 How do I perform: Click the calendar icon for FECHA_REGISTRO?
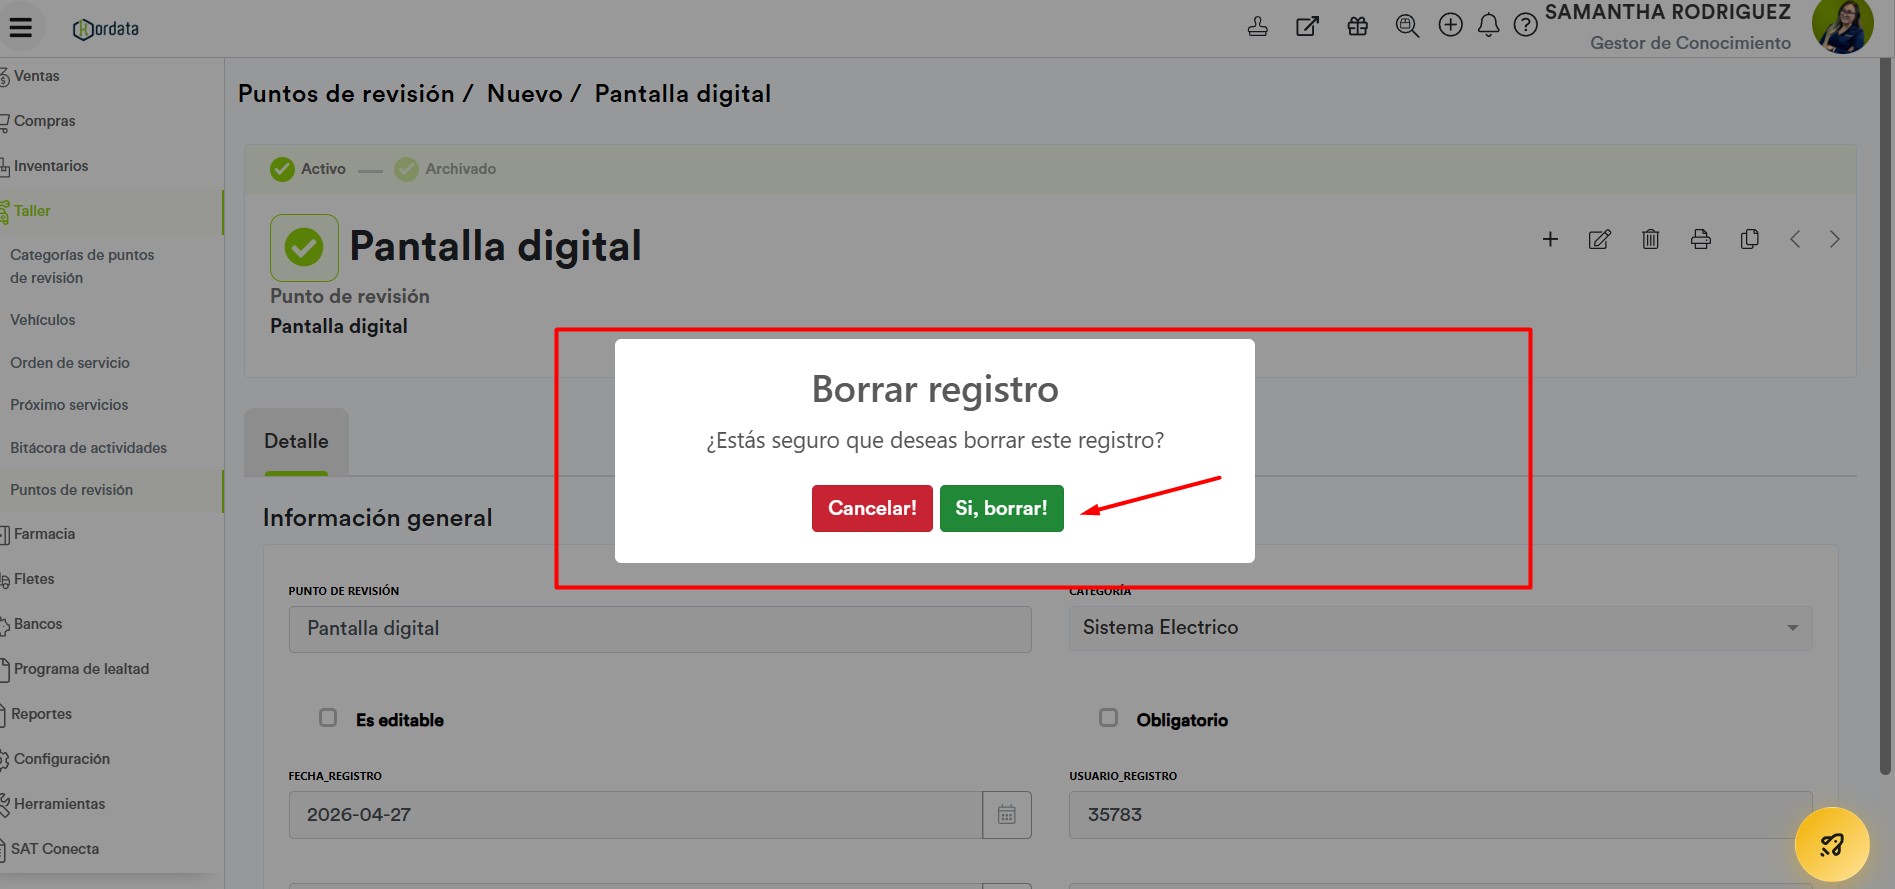(1007, 815)
